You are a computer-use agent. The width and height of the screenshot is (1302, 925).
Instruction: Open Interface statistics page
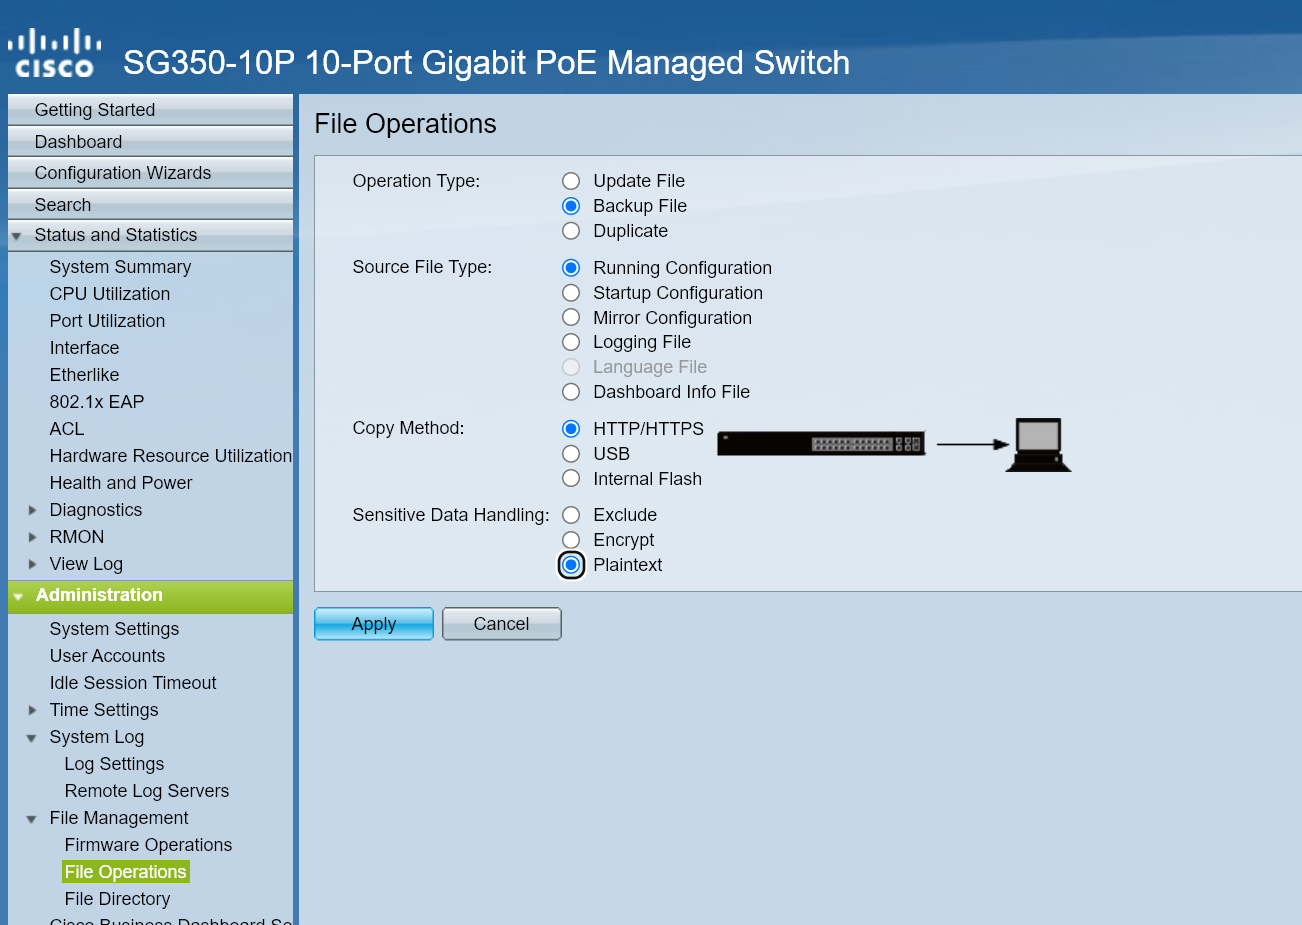pyautogui.click(x=84, y=348)
